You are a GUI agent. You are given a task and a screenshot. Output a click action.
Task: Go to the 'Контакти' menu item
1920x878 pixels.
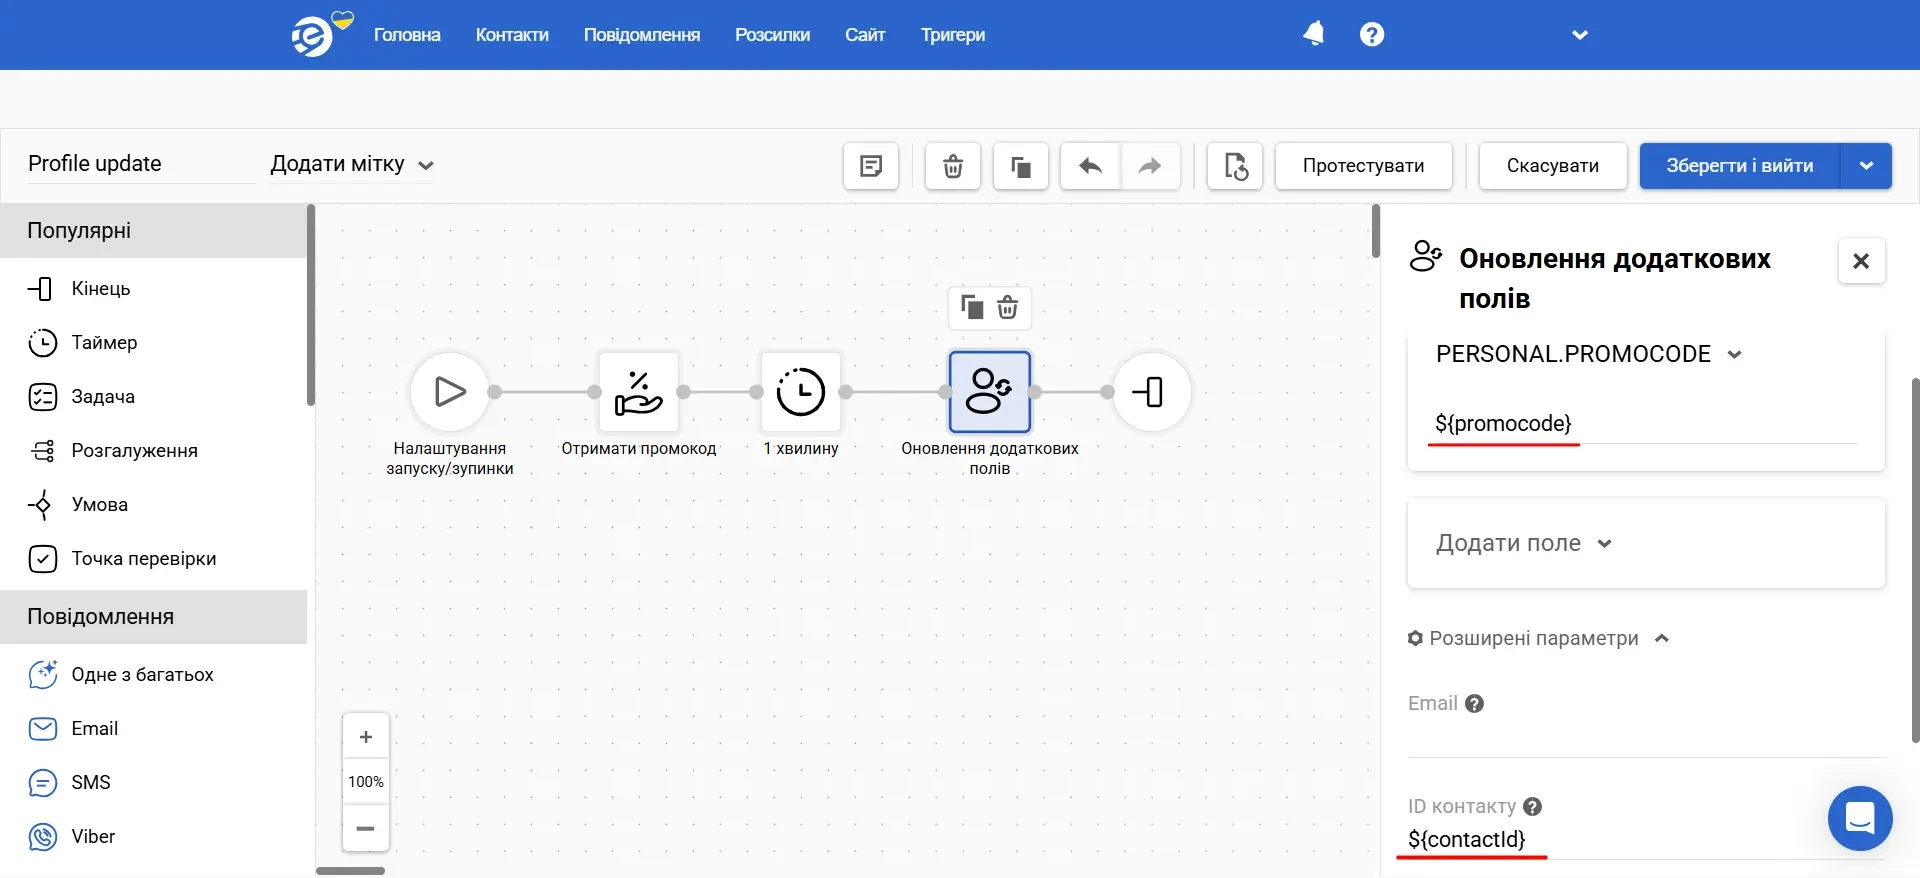click(x=512, y=35)
